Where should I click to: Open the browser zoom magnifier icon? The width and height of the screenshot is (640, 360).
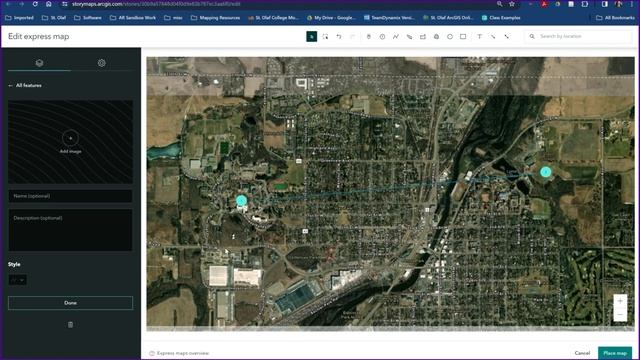(500, 4)
